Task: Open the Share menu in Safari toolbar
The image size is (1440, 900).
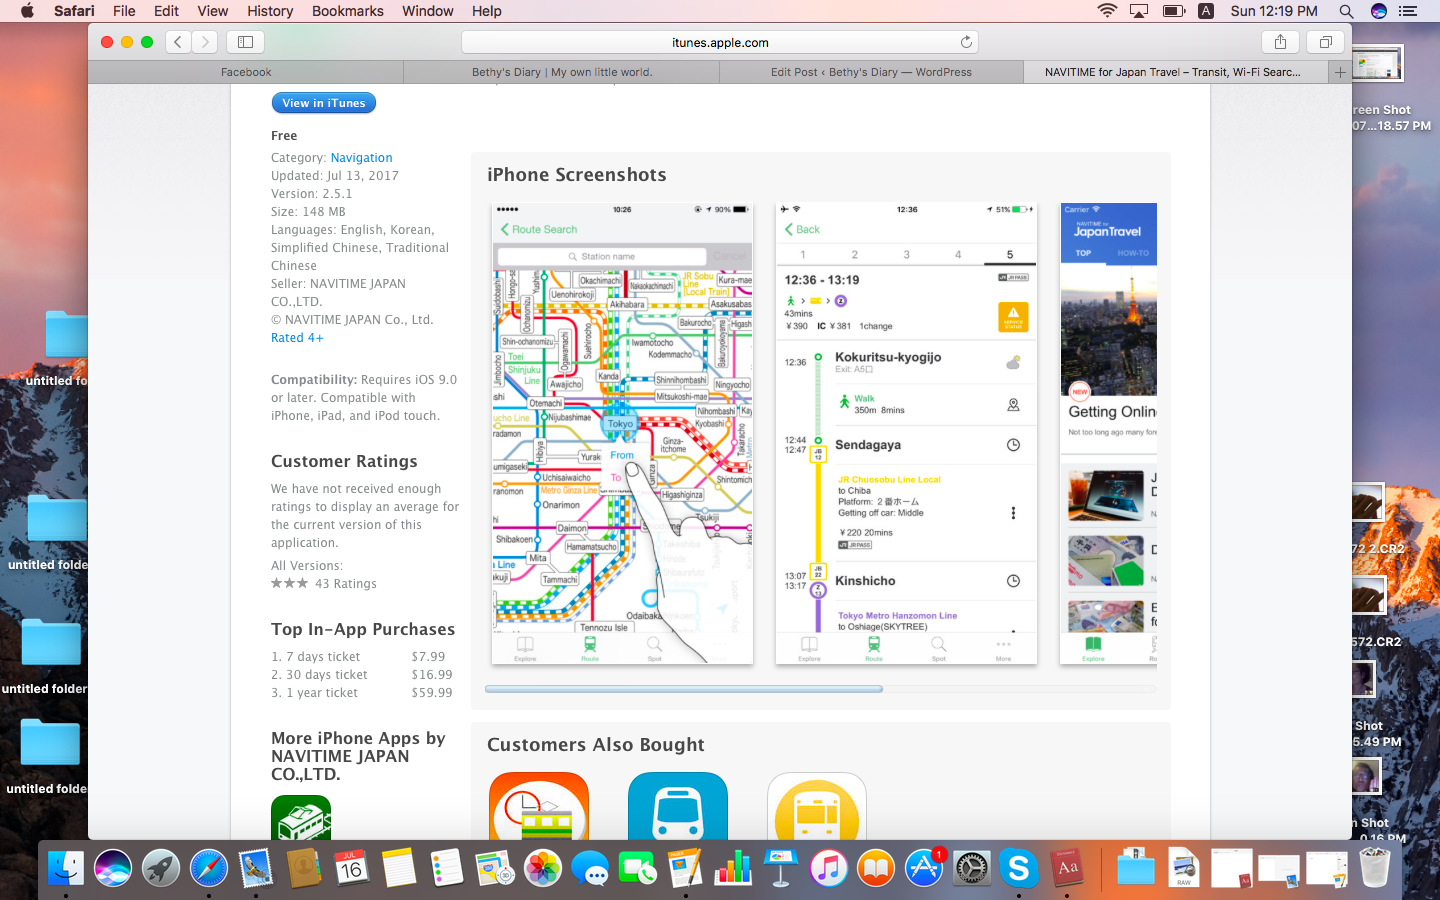Action: point(1280,42)
